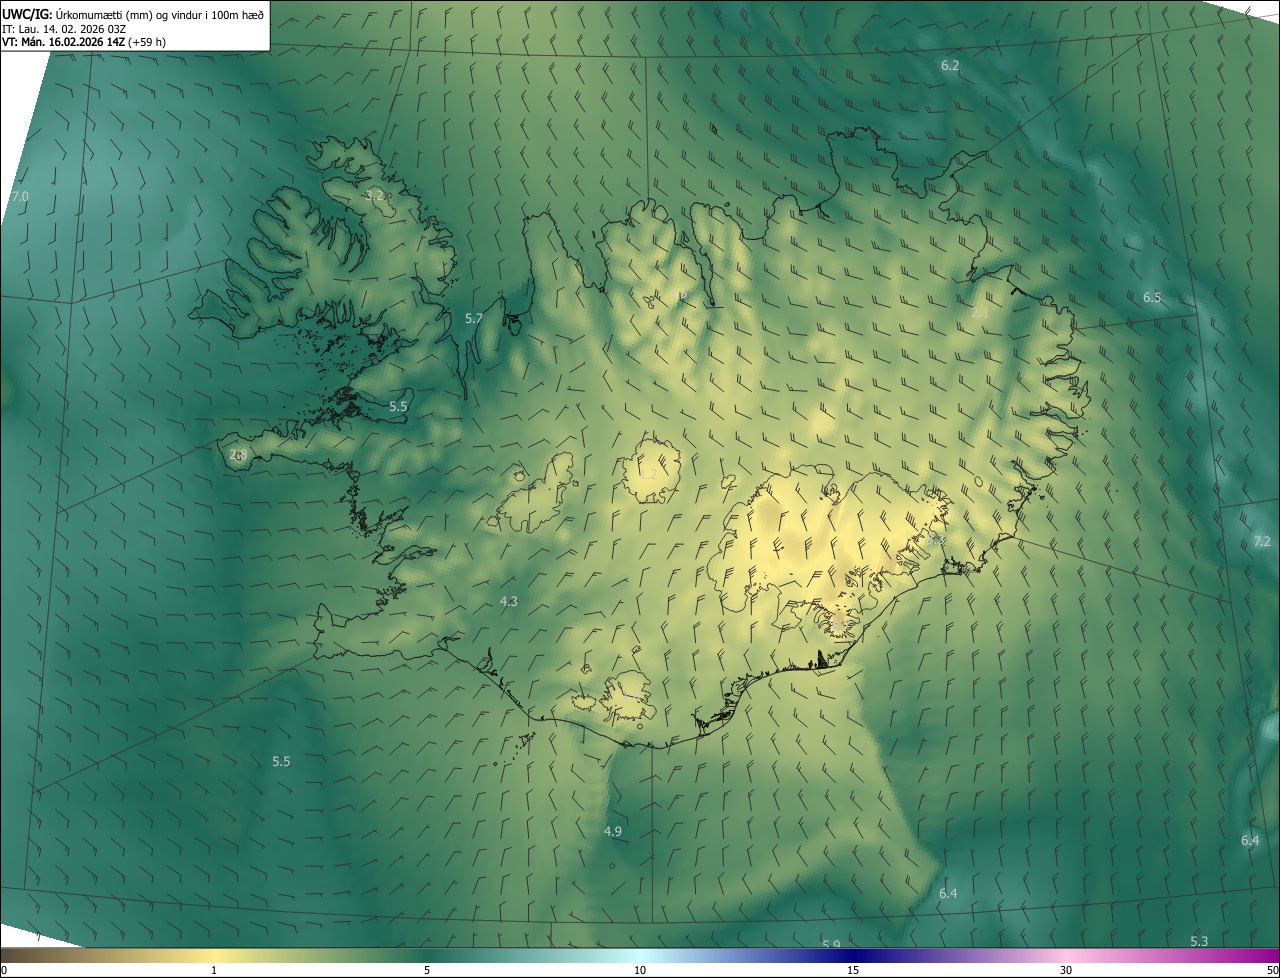This screenshot has height=978, width=1280.
Task: Click the 4.3 value label
Action: tap(508, 601)
